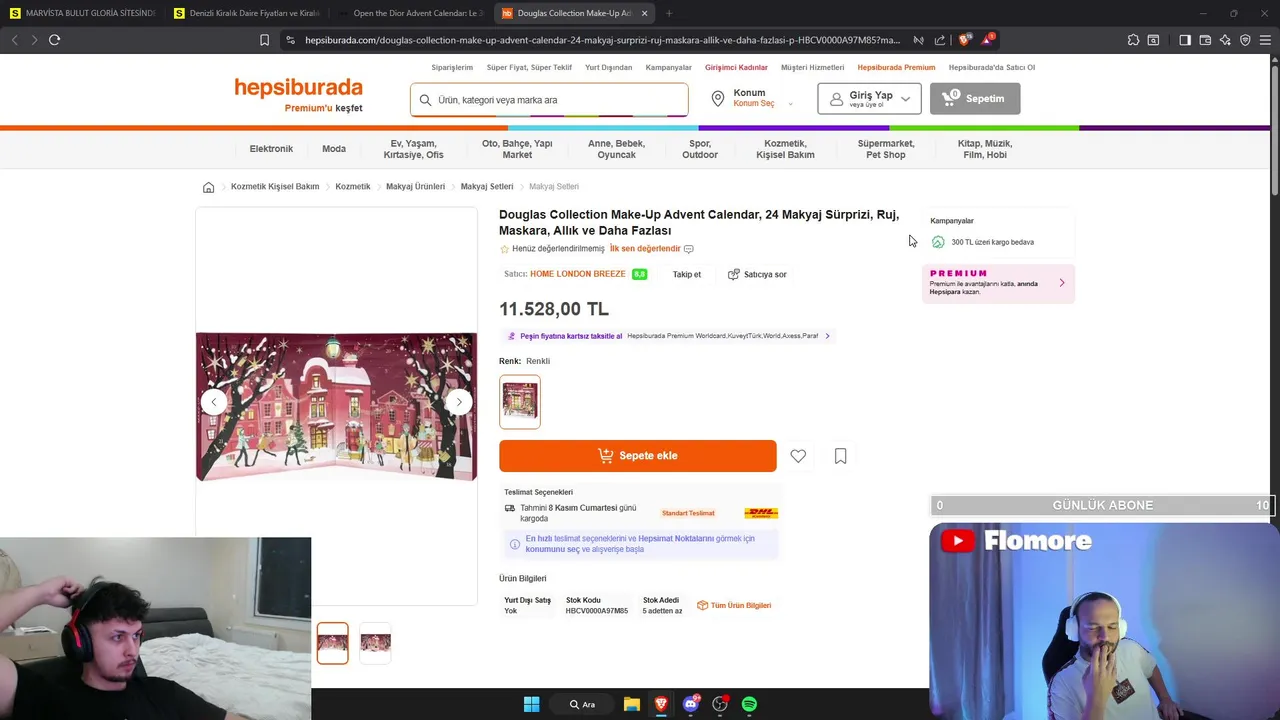Open Spor, Outdoor category menu
1280x720 pixels.
coord(700,149)
